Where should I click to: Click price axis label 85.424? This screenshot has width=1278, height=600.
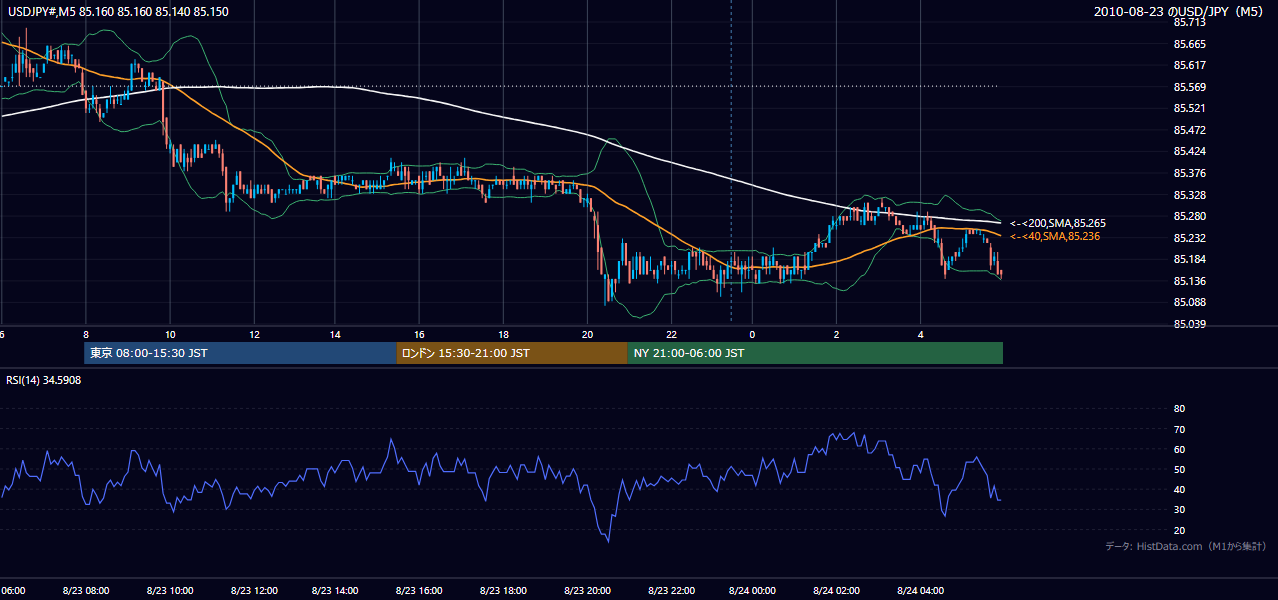[1189, 152]
